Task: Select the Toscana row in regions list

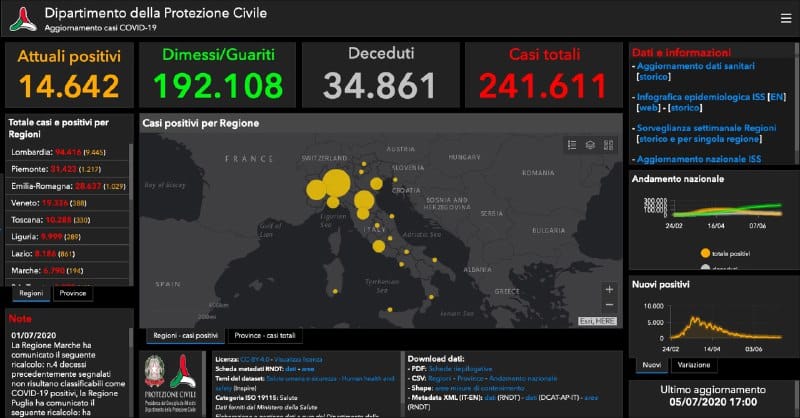Action: point(67,220)
